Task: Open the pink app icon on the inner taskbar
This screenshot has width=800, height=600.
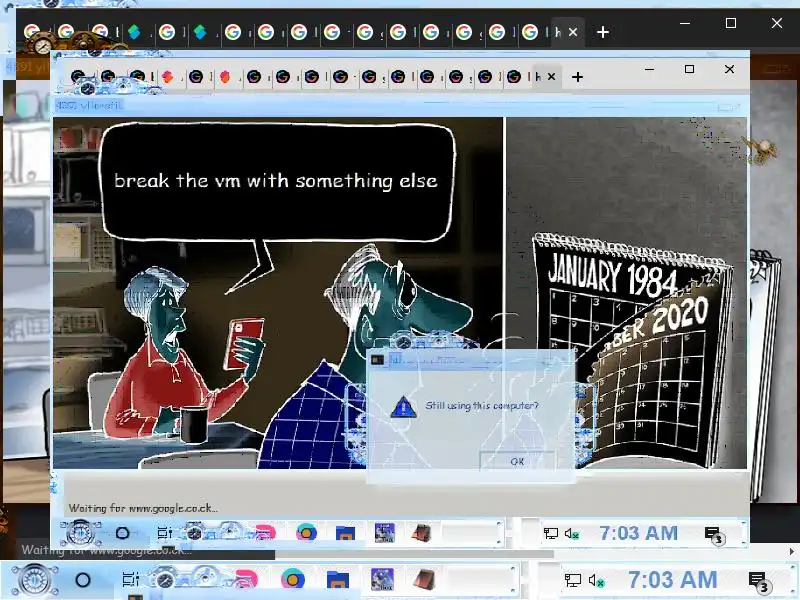Action: click(x=265, y=533)
